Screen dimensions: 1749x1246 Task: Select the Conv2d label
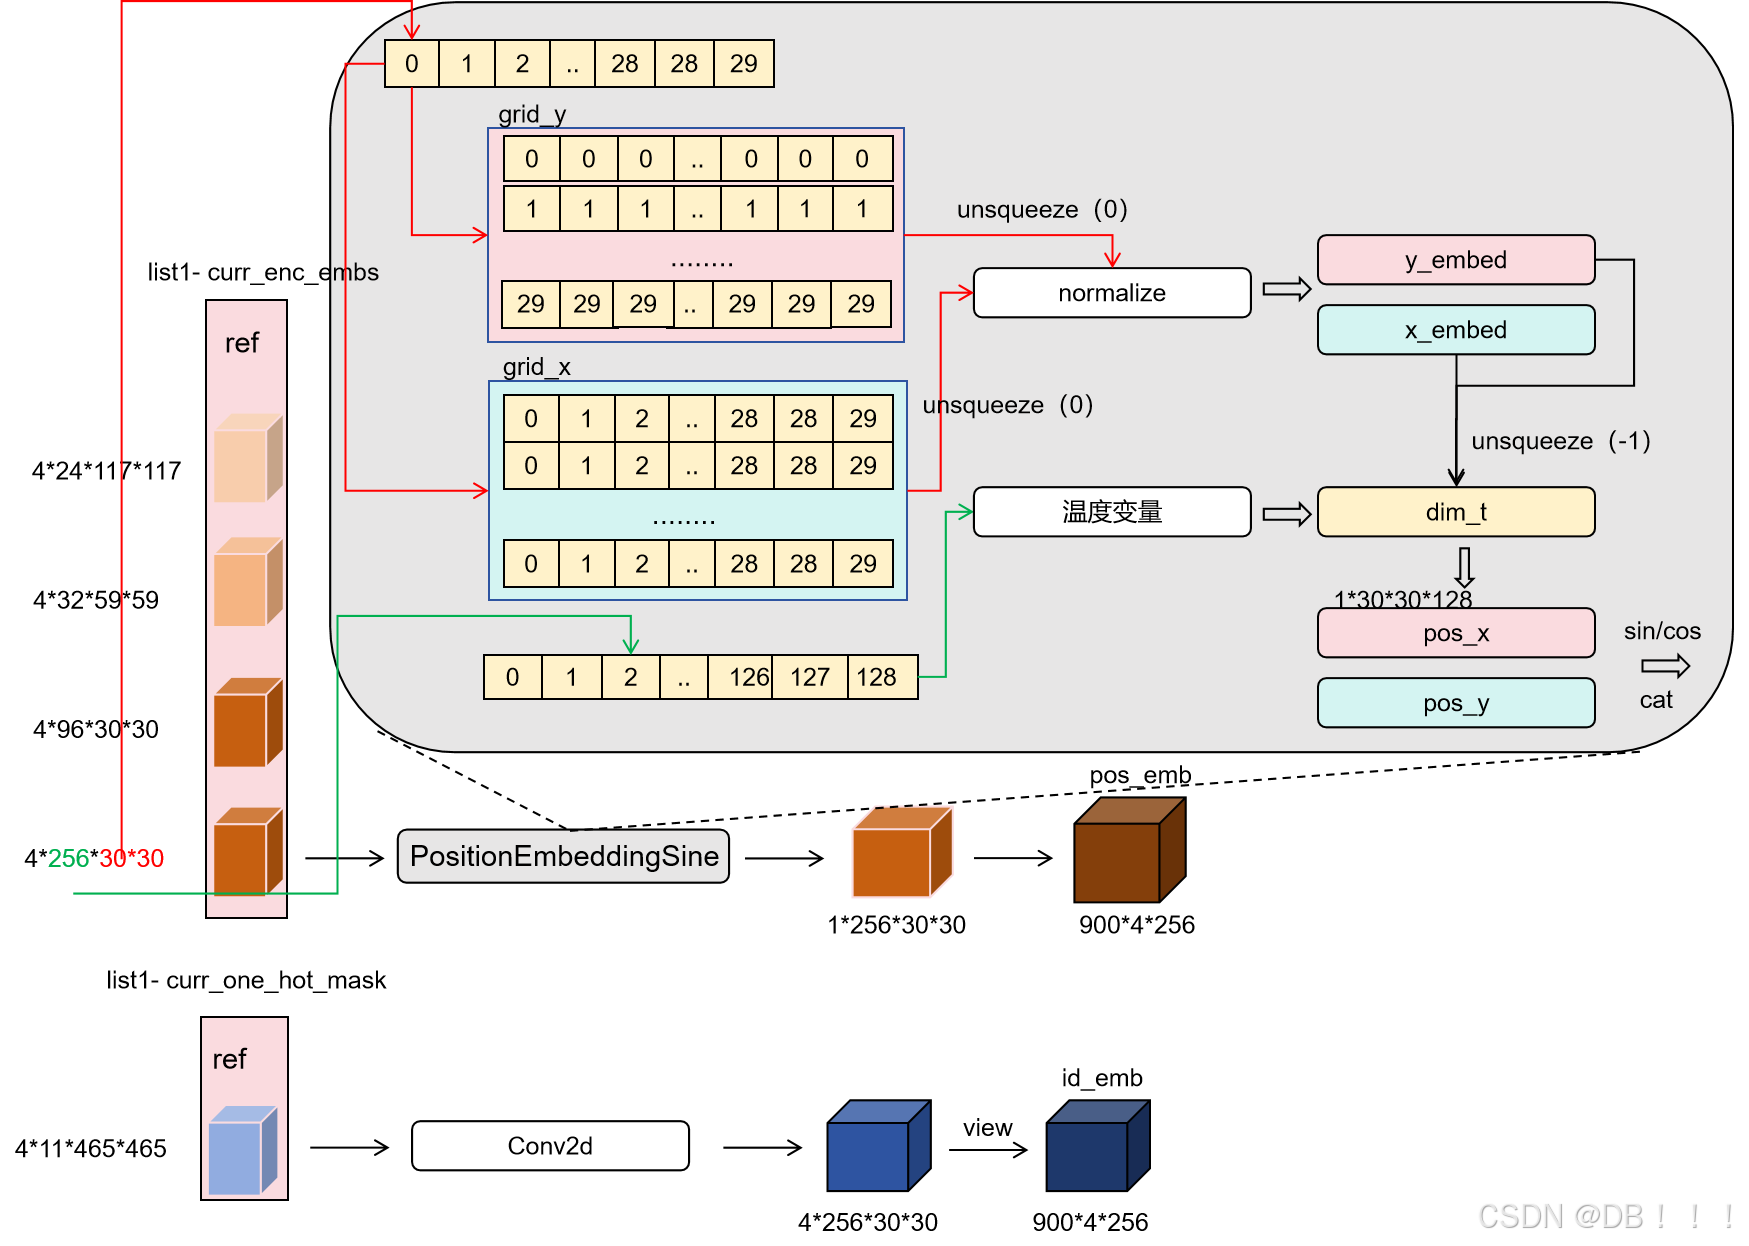(x=549, y=1146)
